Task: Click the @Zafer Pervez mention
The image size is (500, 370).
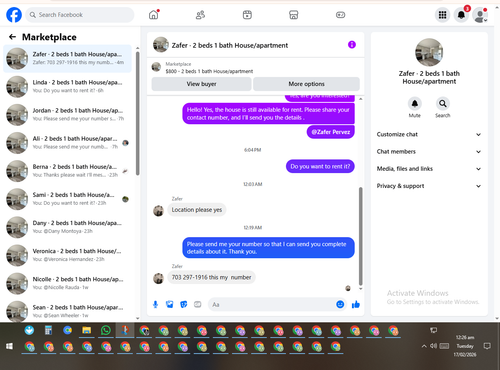Action: [331, 132]
